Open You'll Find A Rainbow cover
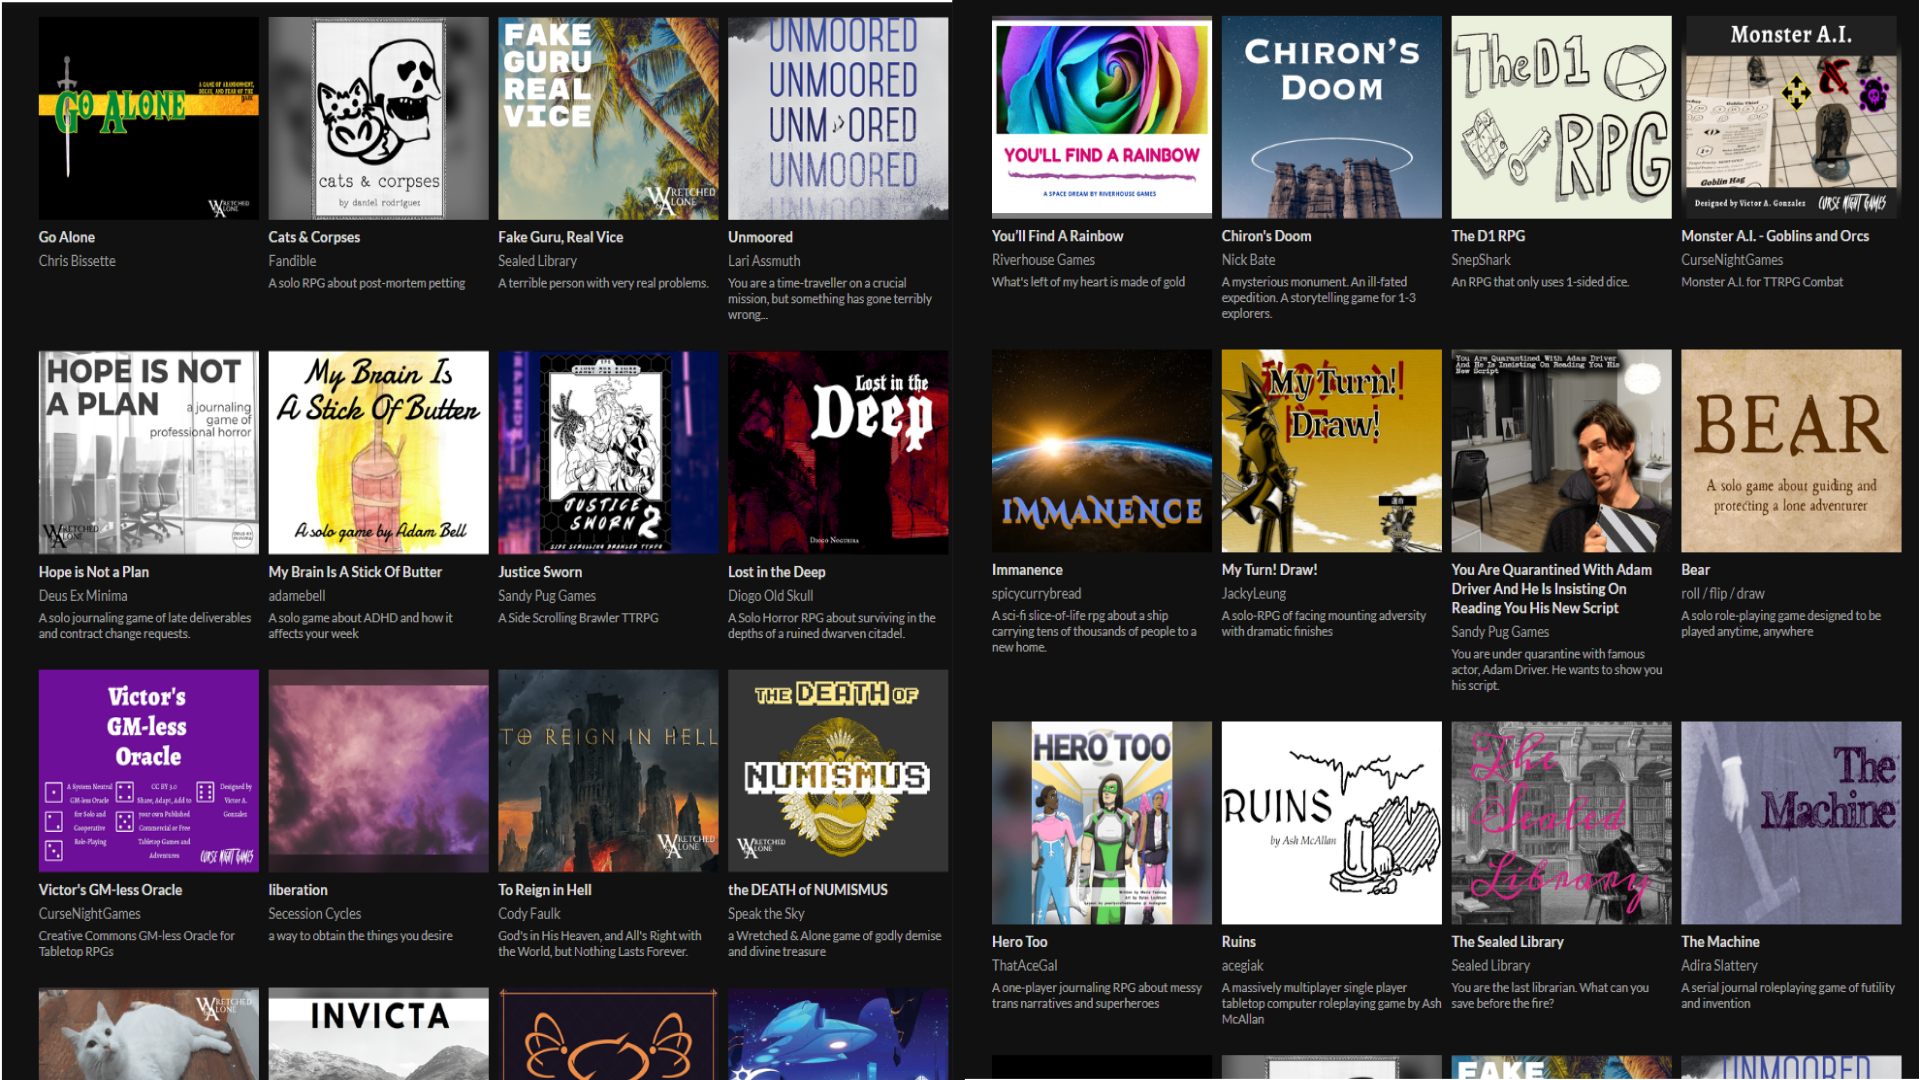Image resolution: width=1920 pixels, height=1080 pixels. [x=1101, y=117]
